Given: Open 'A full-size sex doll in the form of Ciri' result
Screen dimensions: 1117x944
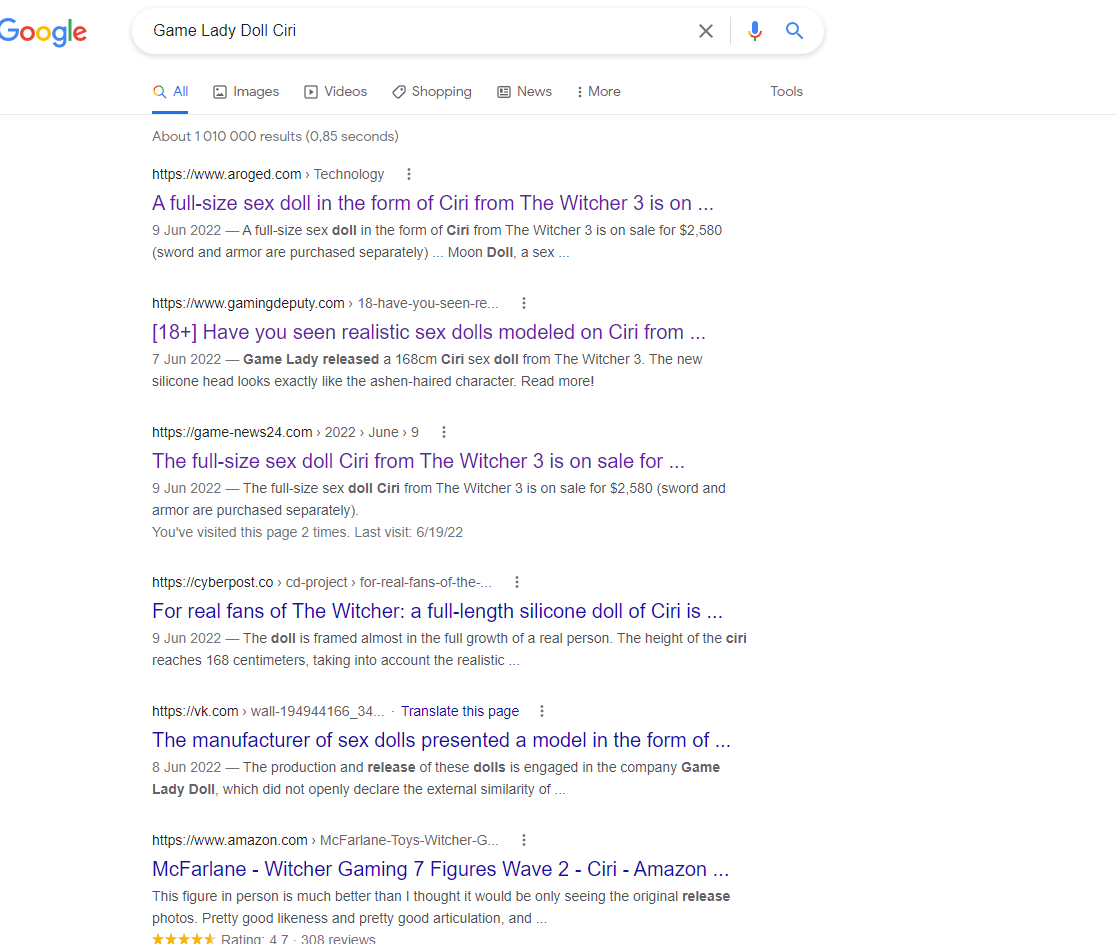Looking at the screenshot, I should [x=432, y=203].
